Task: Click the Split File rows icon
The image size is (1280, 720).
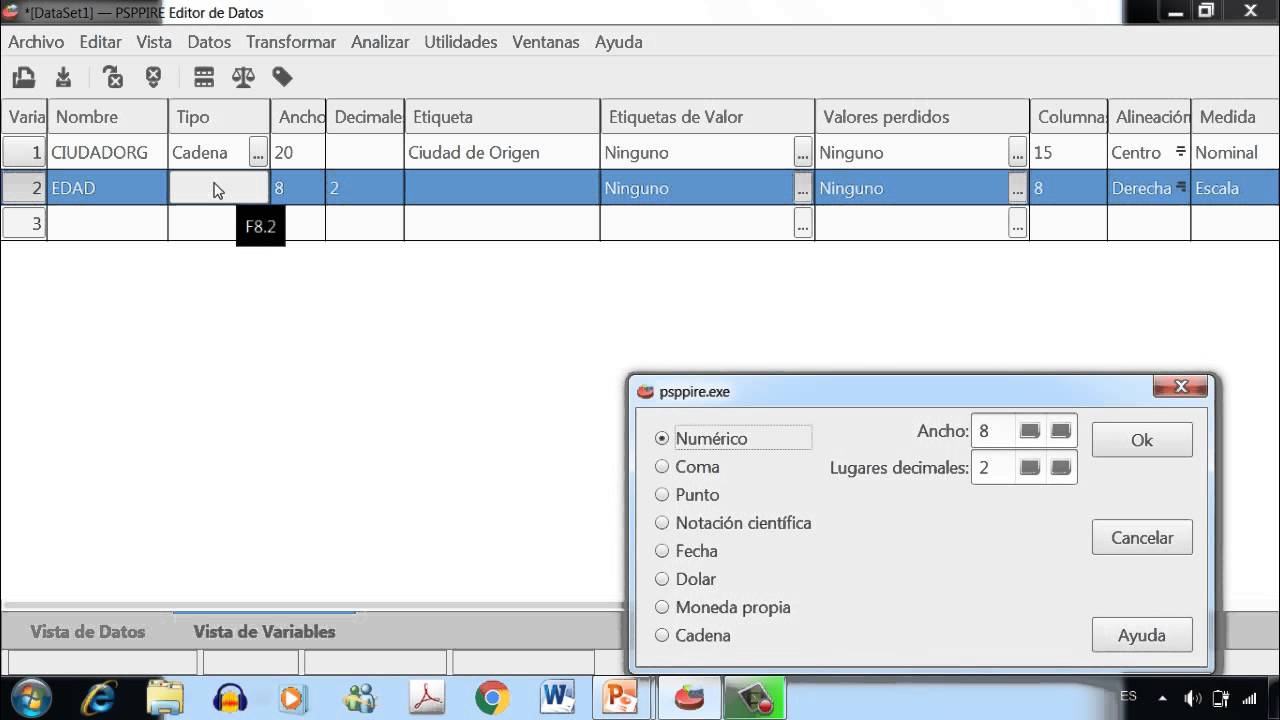Action: tap(204, 77)
